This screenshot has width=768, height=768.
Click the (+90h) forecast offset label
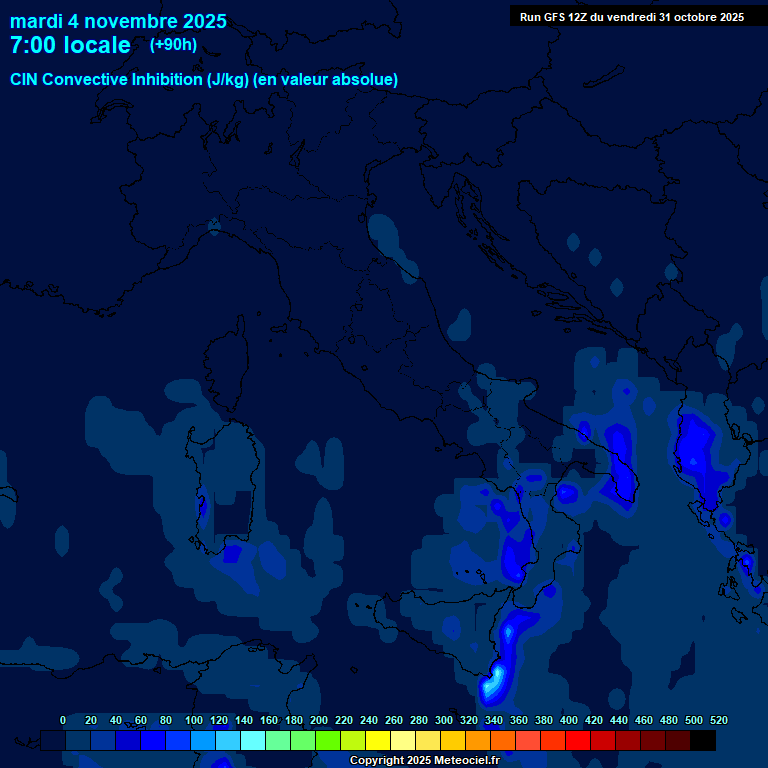click(173, 45)
